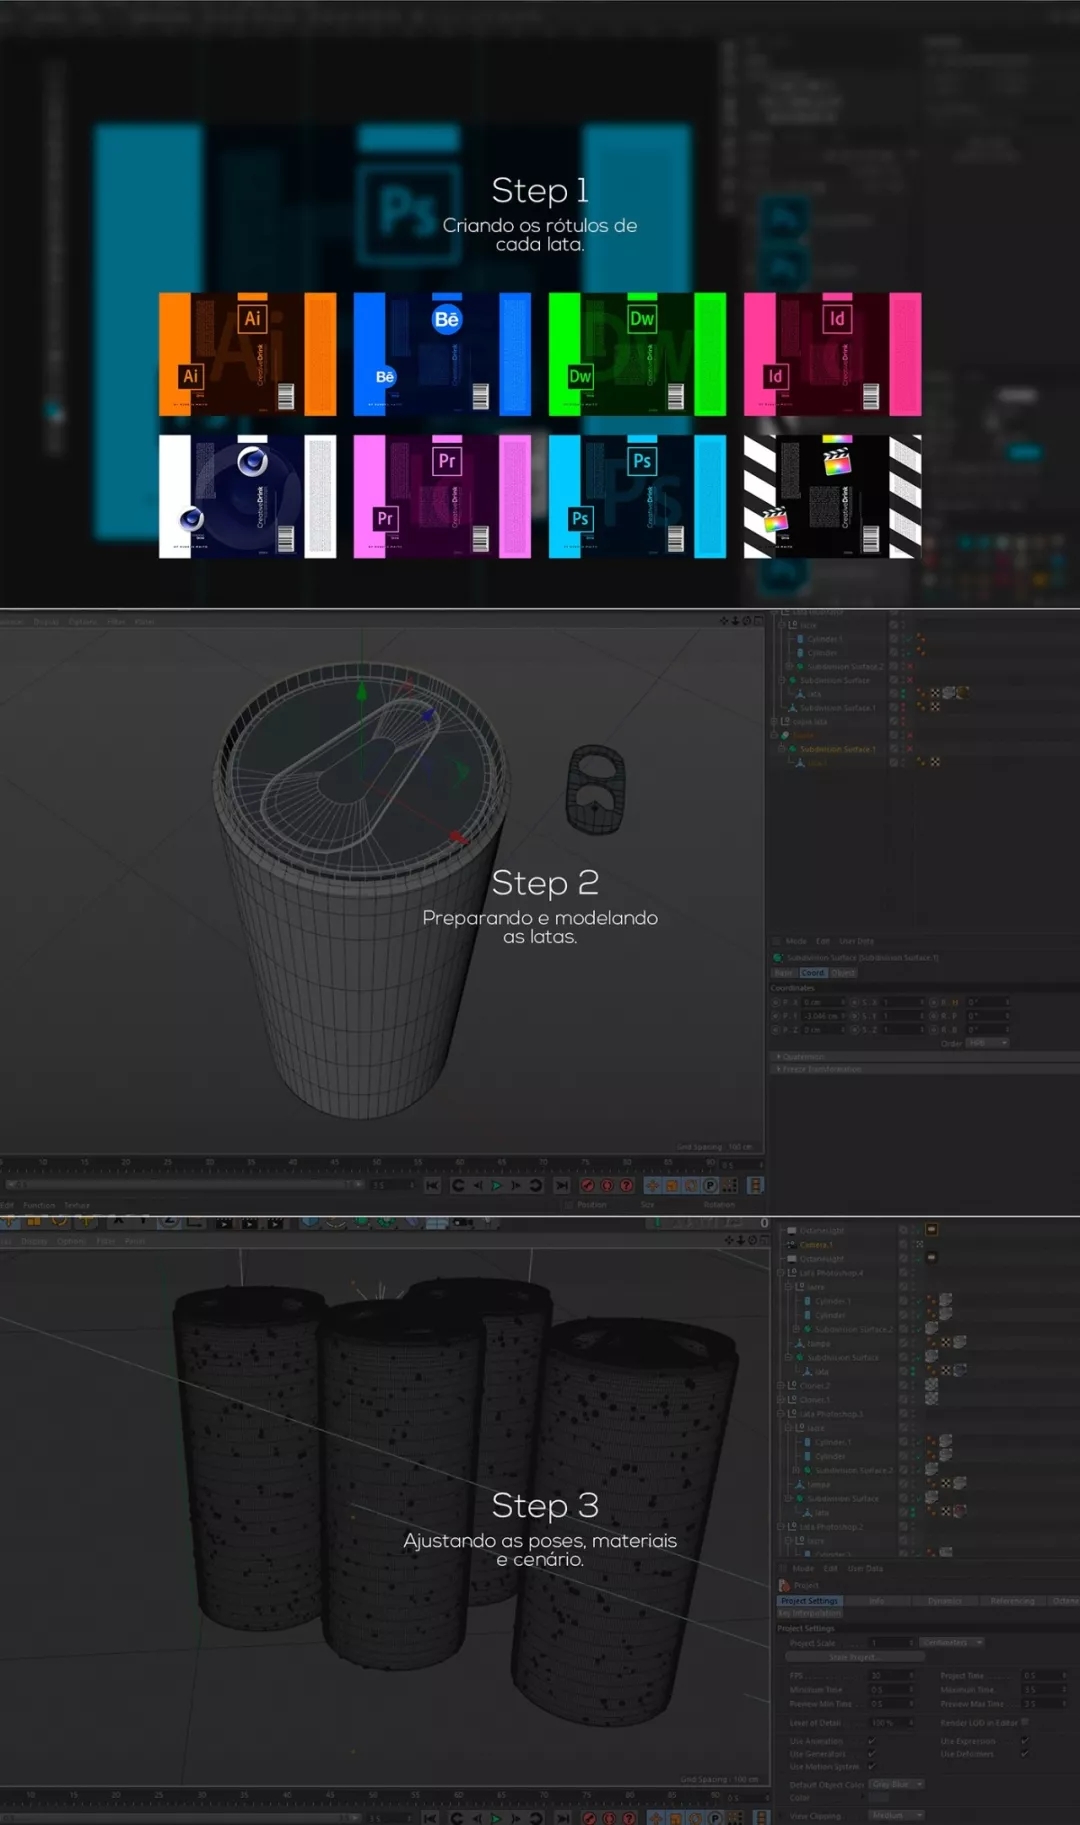Expand the Cloner.1 tree node
The width and height of the screenshot is (1080, 1825).
pyautogui.click(x=781, y=1400)
